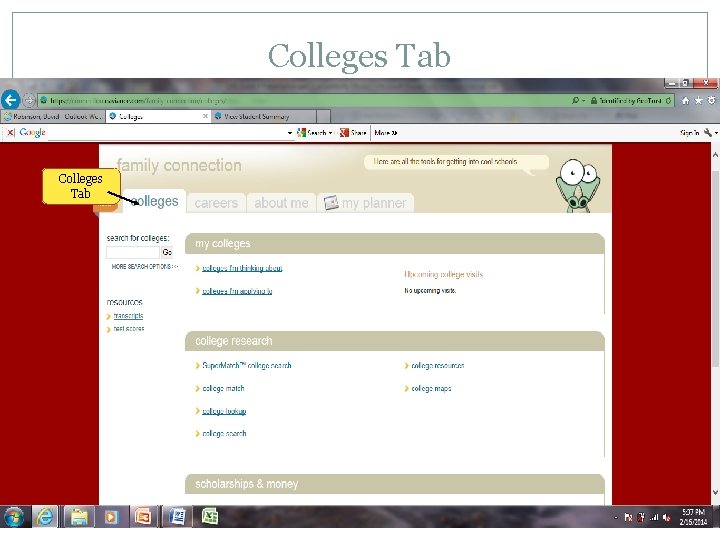Viewport: 720px width, 540px height.
Task: Open the browser Home icon
Action: [686, 100]
